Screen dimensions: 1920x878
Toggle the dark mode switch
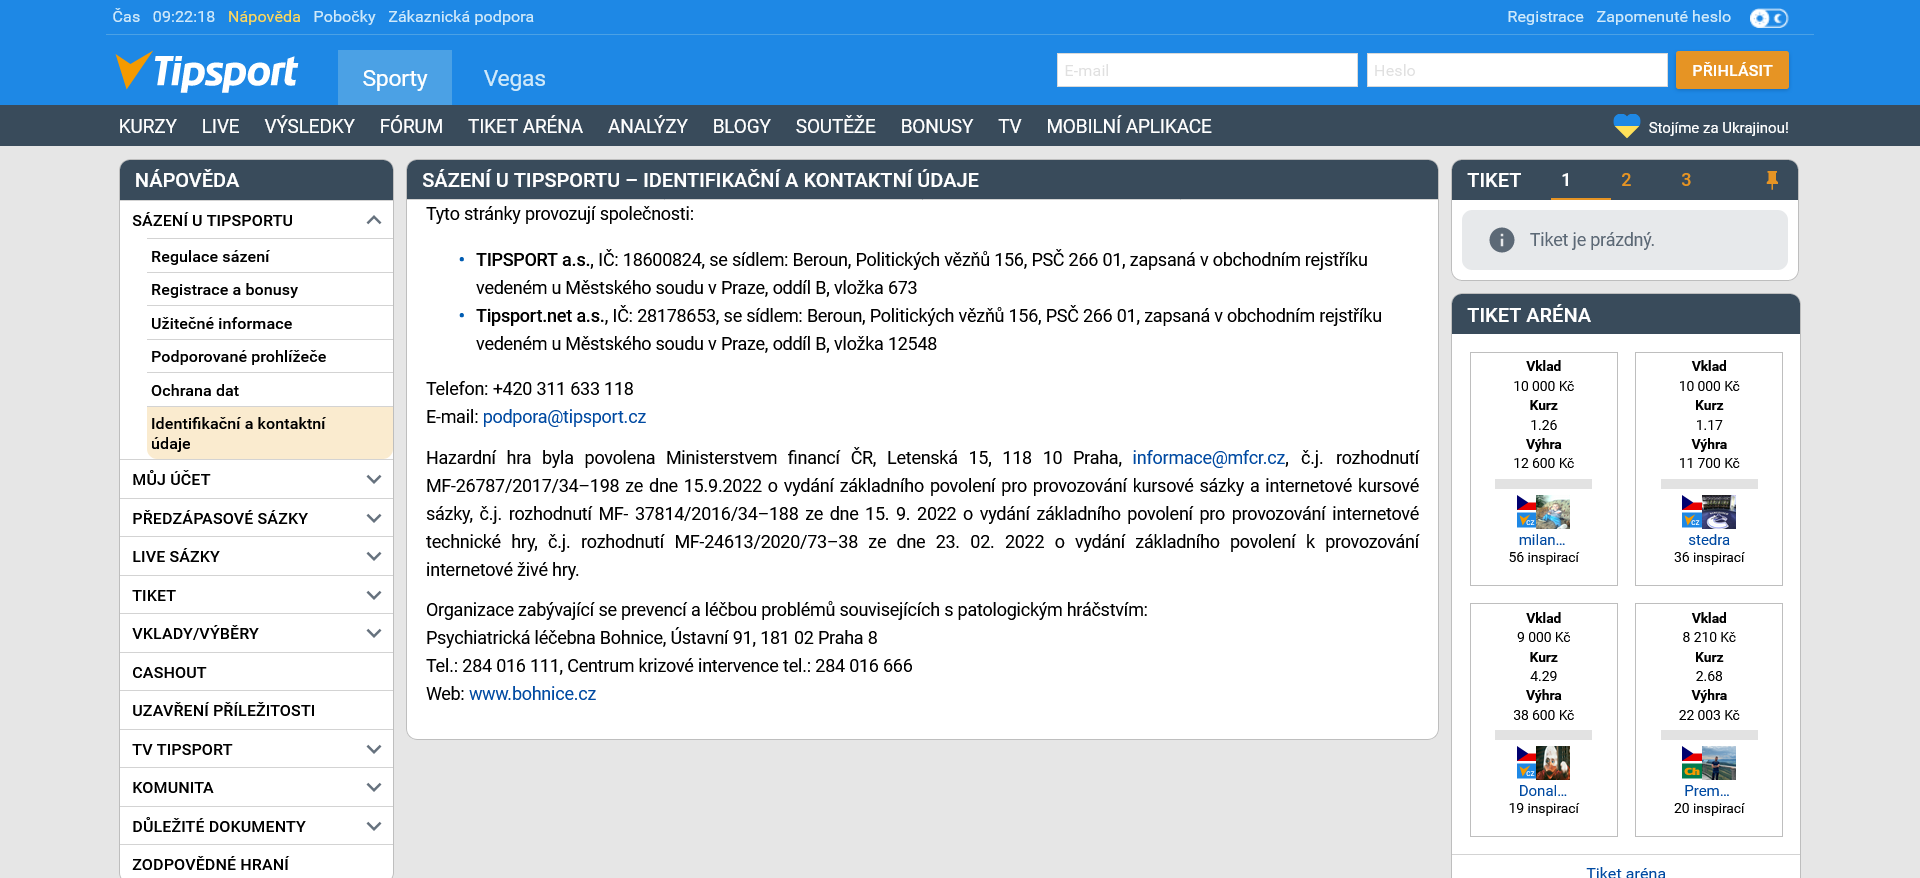tap(1768, 18)
